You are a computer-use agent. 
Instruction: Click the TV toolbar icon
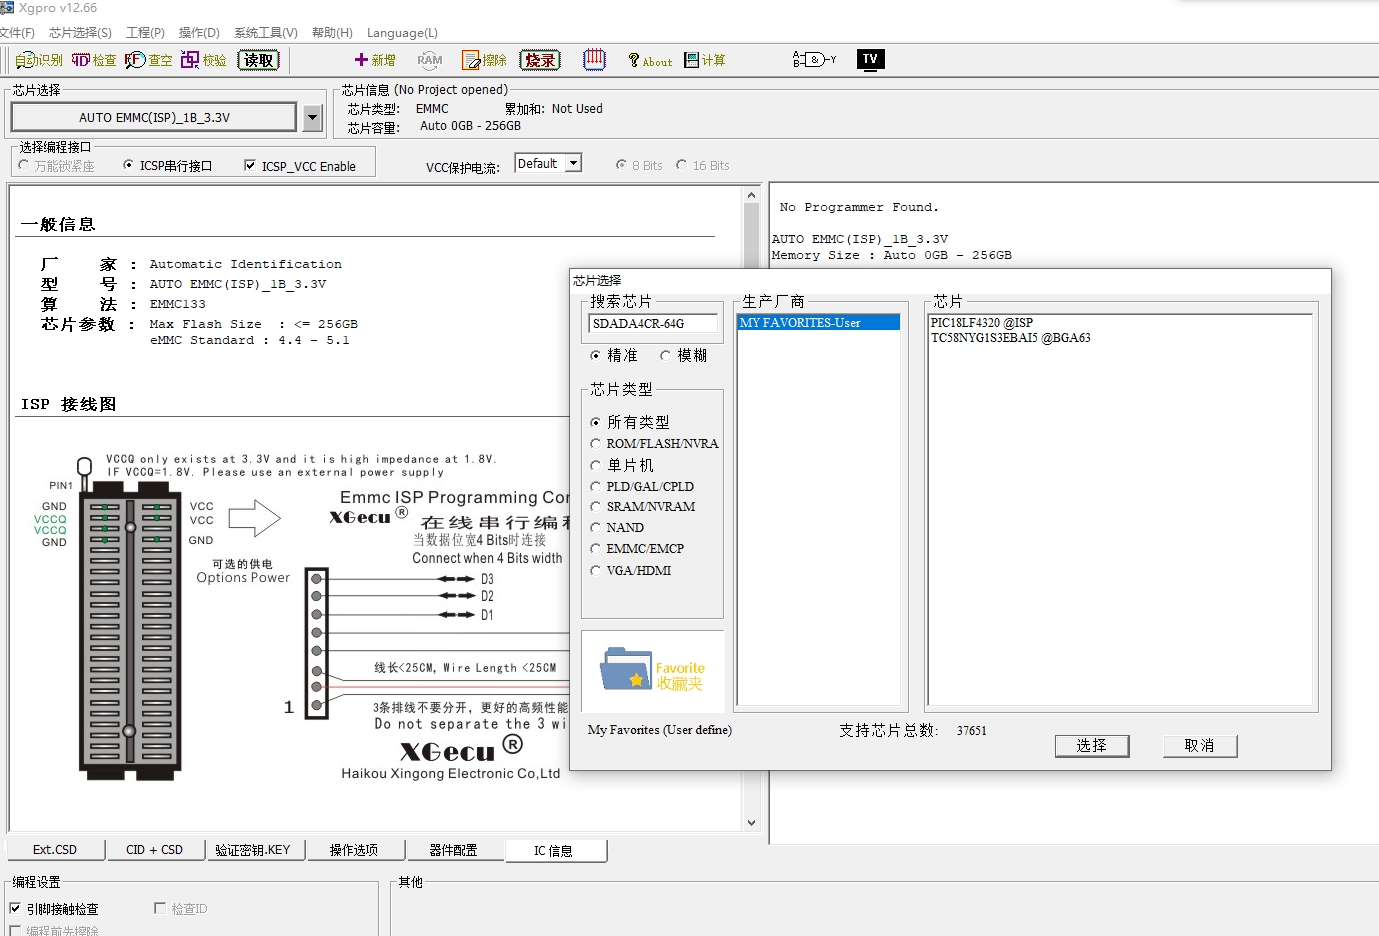(870, 60)
